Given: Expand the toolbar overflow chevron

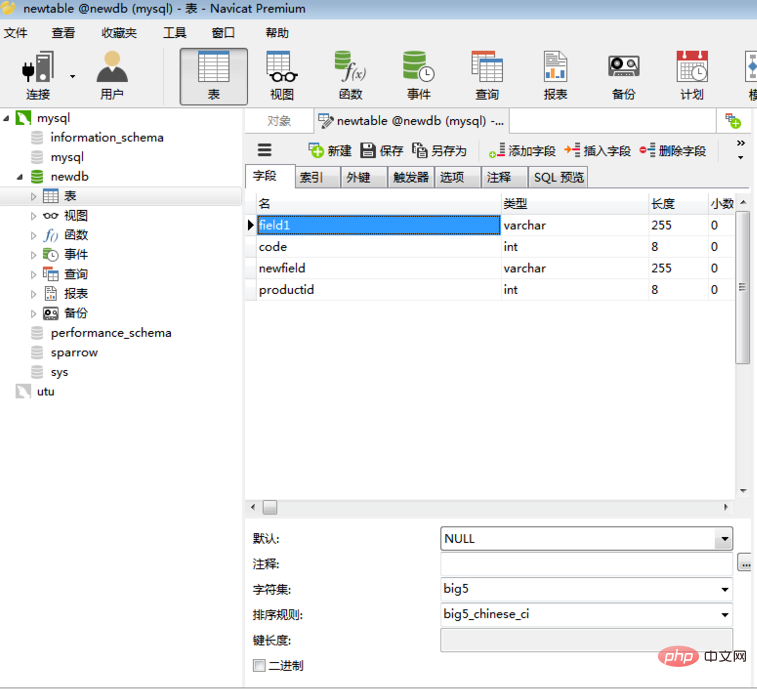Looking at the screenshot, I should (741, 143).
